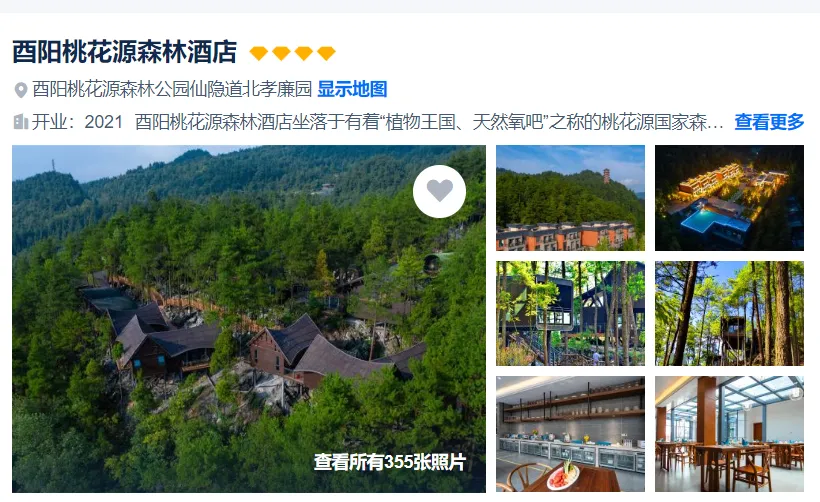Open the buffet counter restaurant thumbnail
The height and width of the screenshot is (502, 820).
pos(571,434)
